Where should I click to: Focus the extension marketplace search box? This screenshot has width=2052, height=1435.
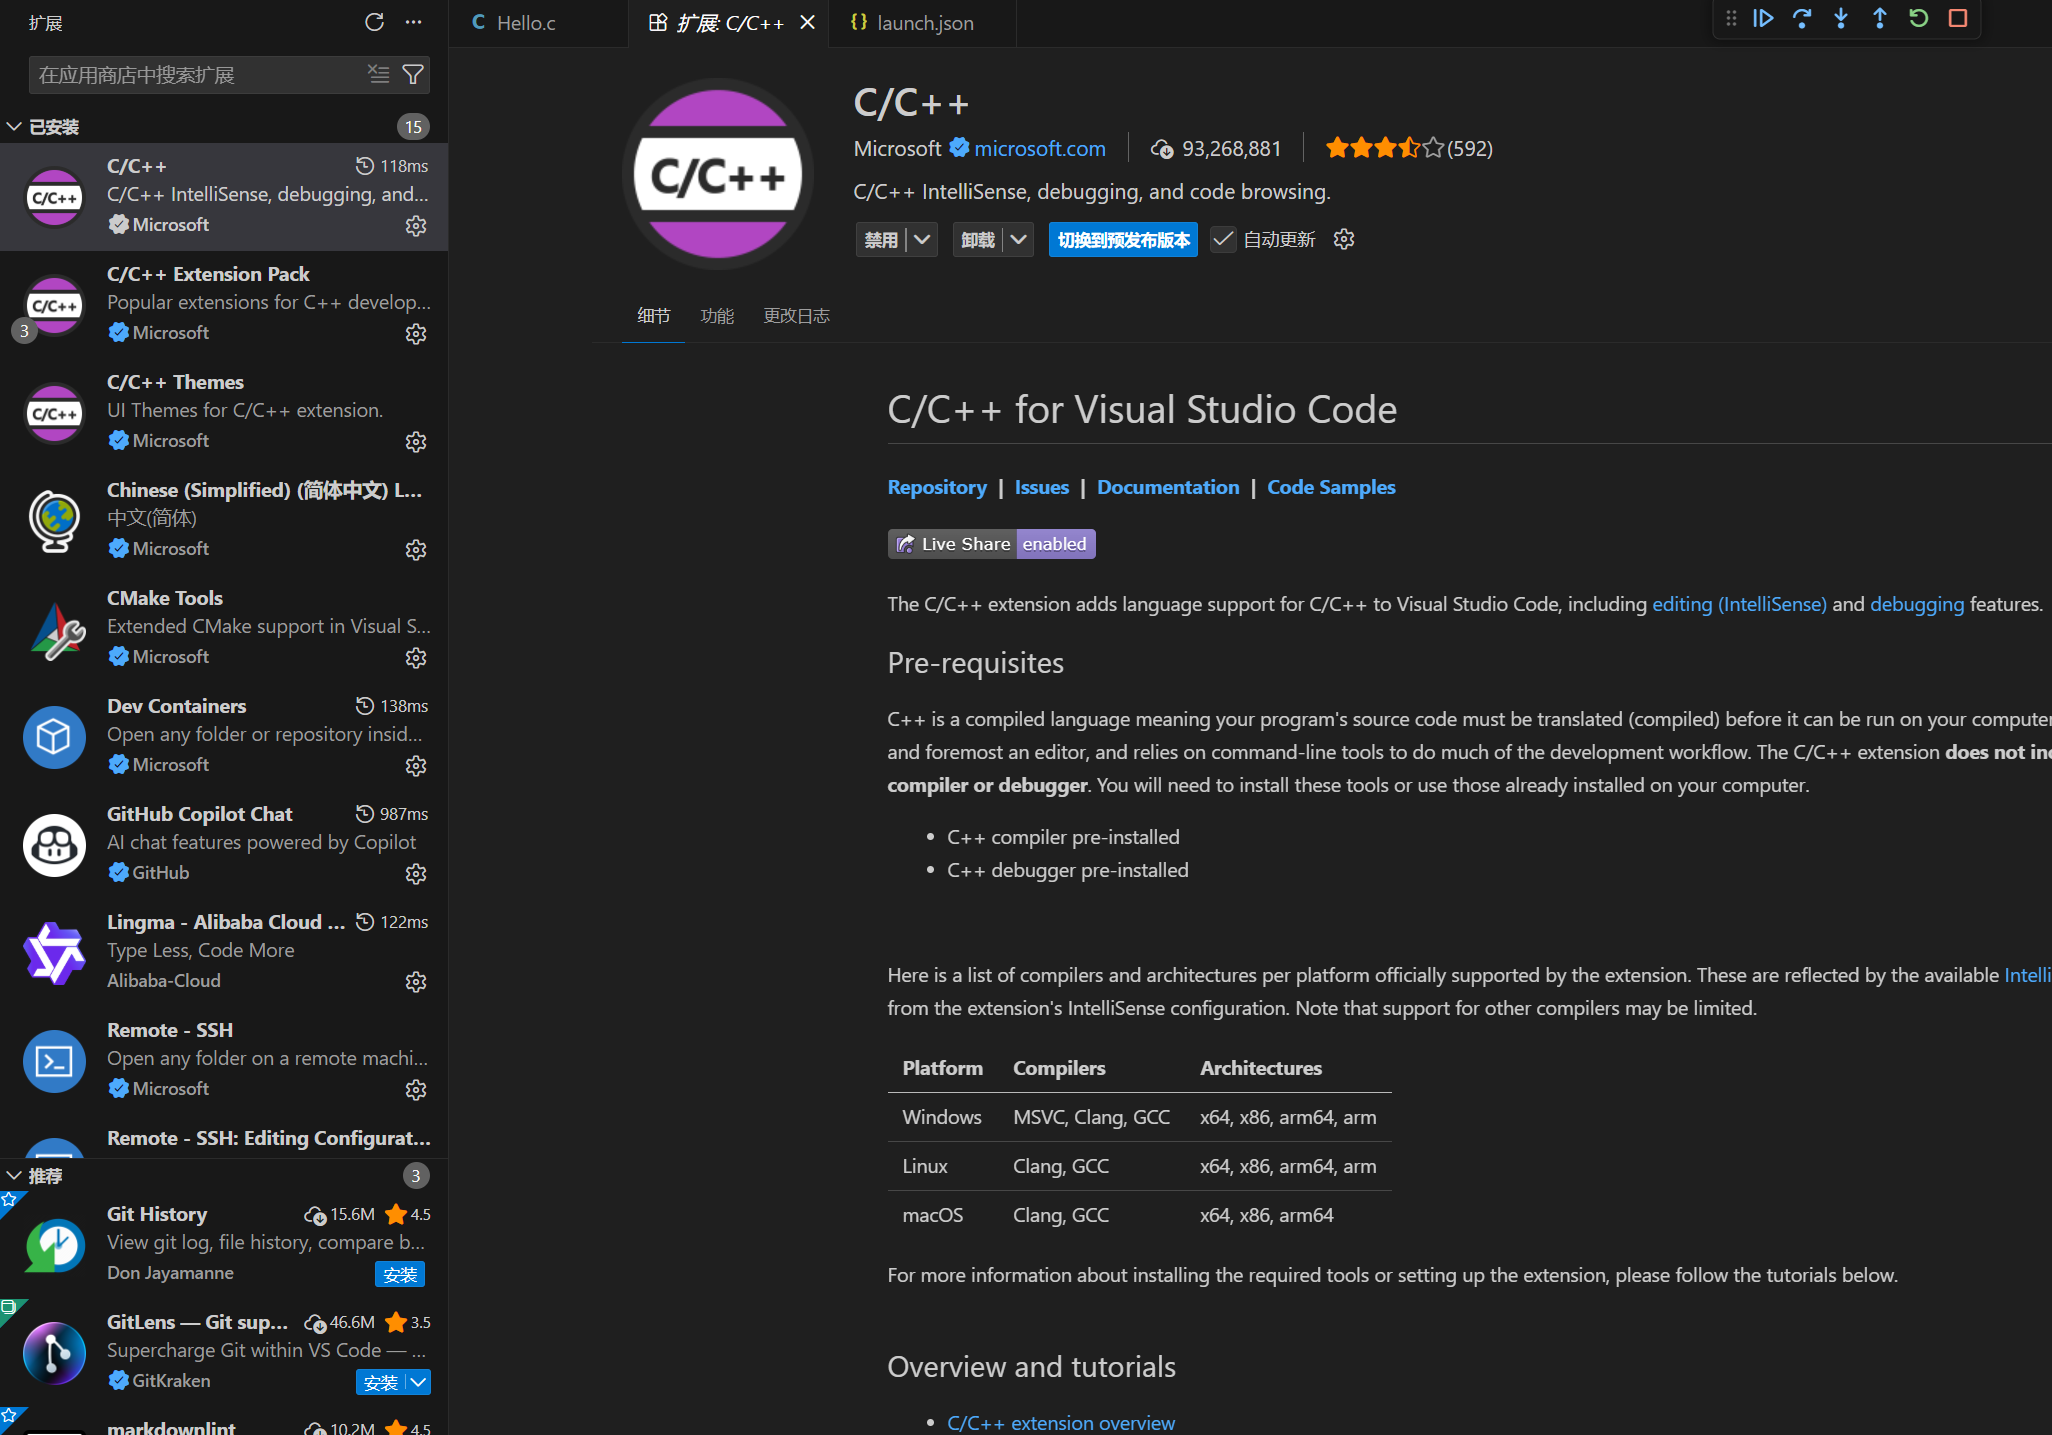pos(200,74)
